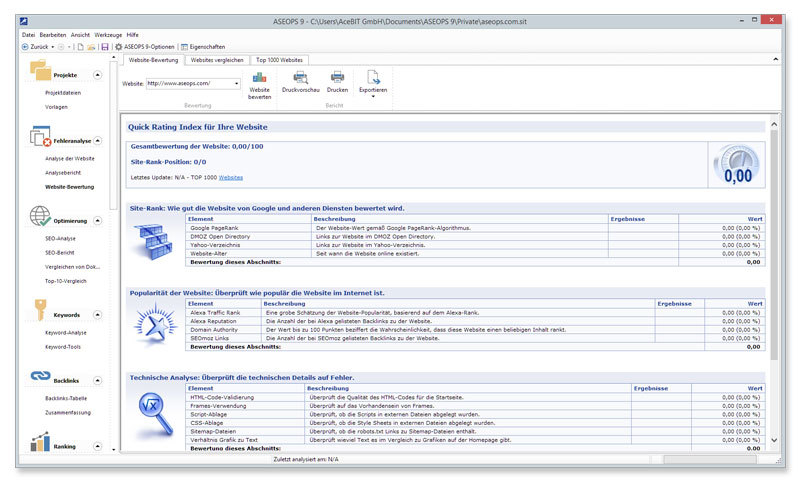Open Vorlagen in sidebar
Screen dimensions: 800x492
click(x=56, y=107)
